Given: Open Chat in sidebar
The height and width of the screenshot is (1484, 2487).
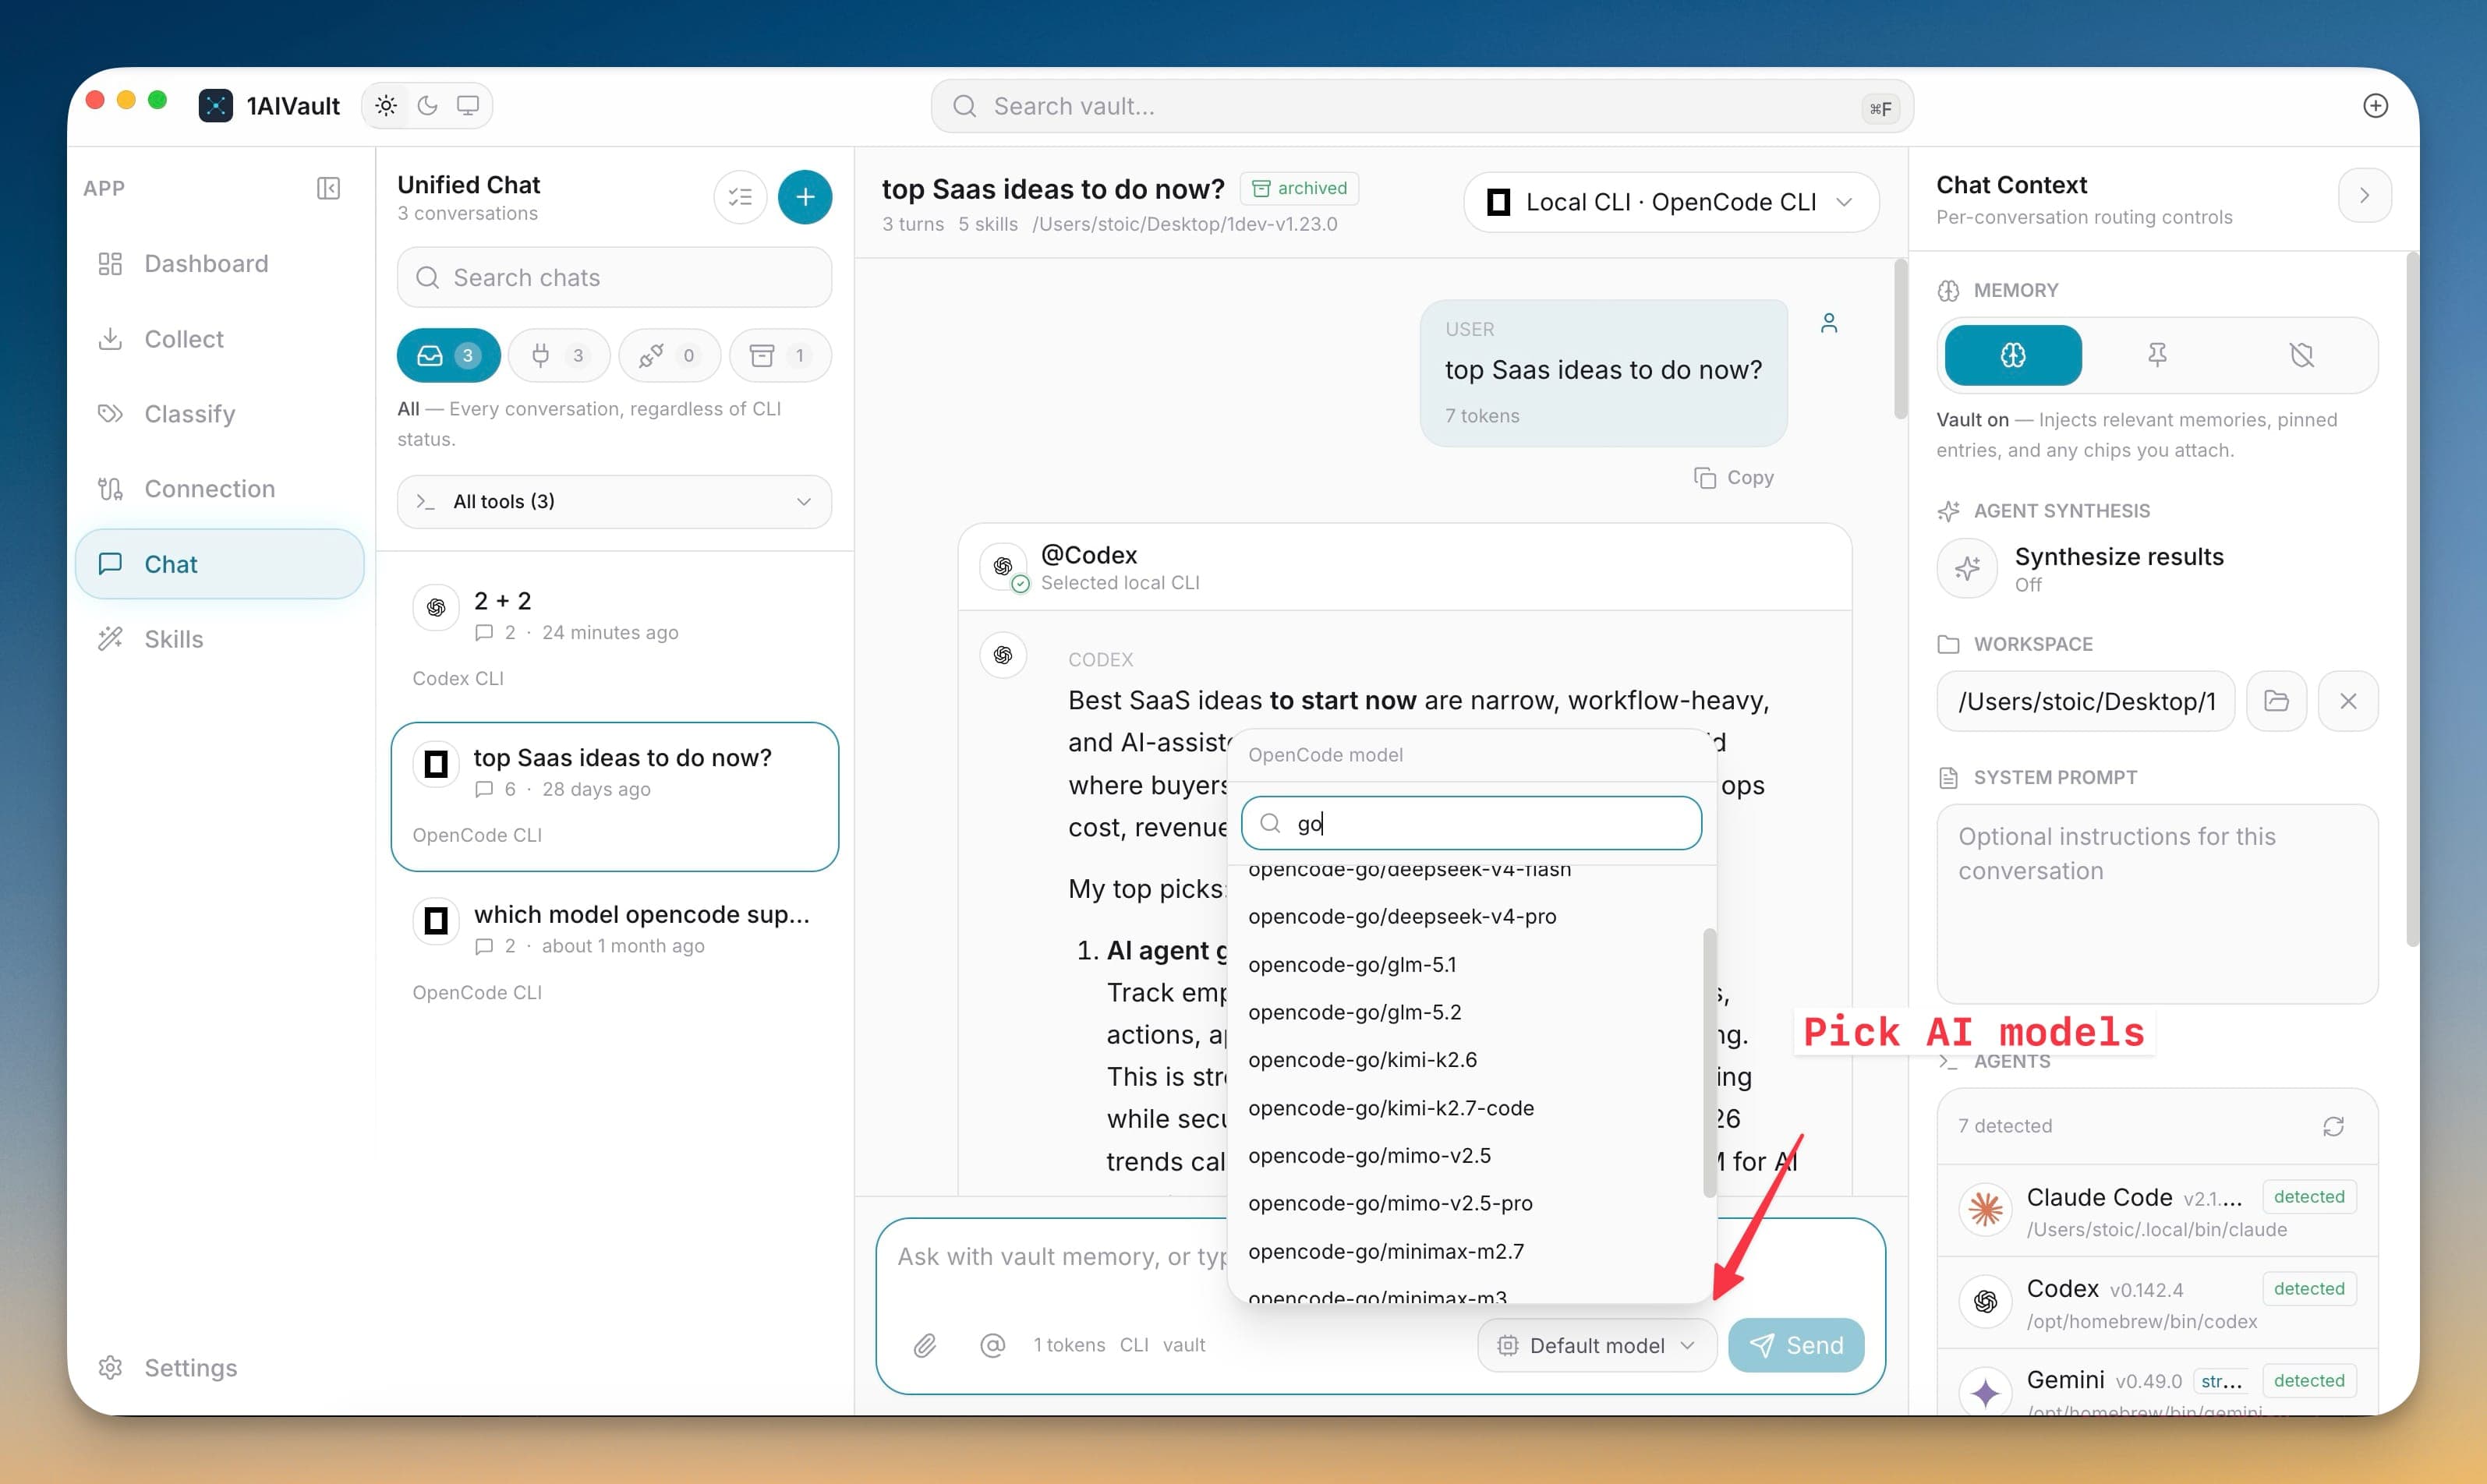Looking at the screenshot, I should click(219, 564).
